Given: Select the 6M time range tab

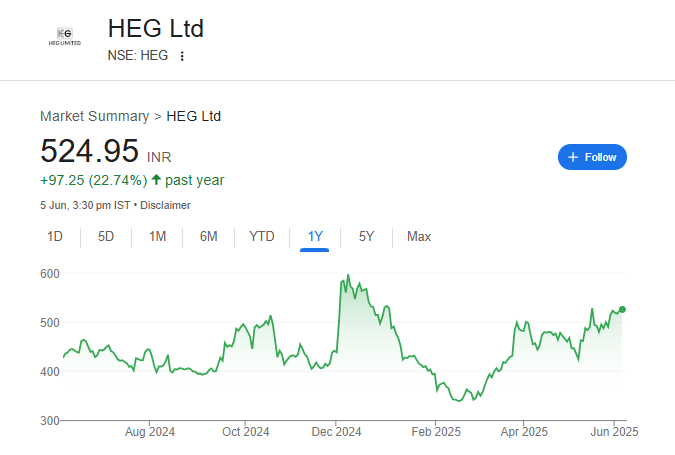Looking at the screenshot, I should (208, 236).
